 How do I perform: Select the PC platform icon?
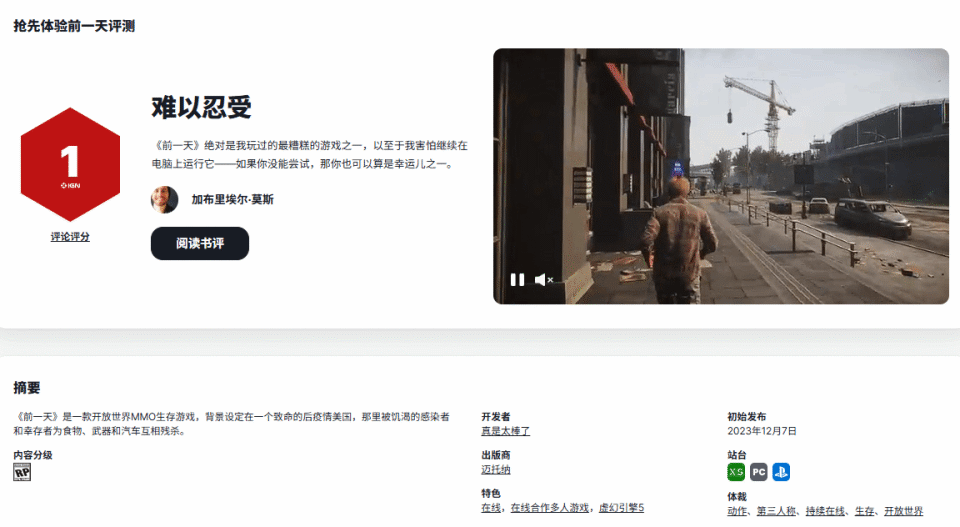pyautogui.click(x=759, y=472)
